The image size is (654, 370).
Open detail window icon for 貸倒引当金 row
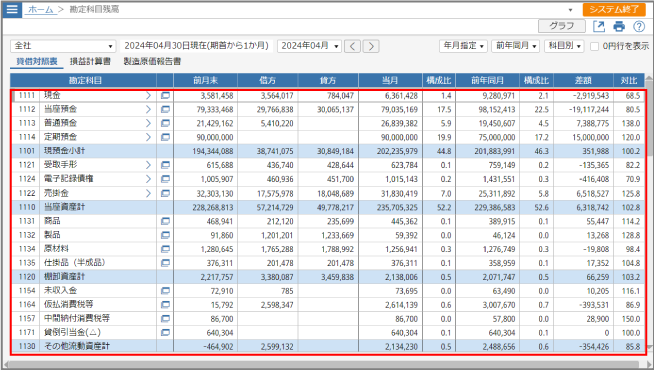165,332
